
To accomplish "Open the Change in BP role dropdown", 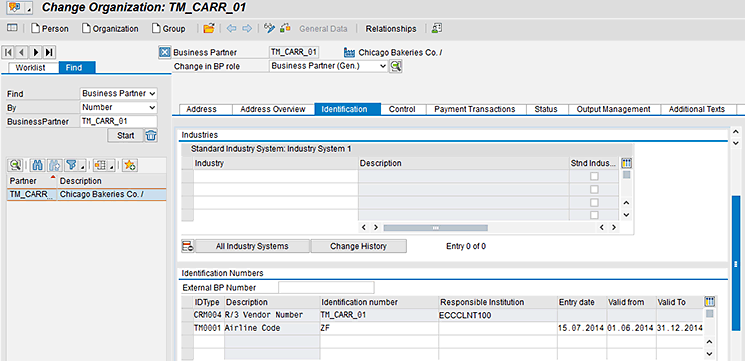I will pyautogui.click(x=329, y=66).
